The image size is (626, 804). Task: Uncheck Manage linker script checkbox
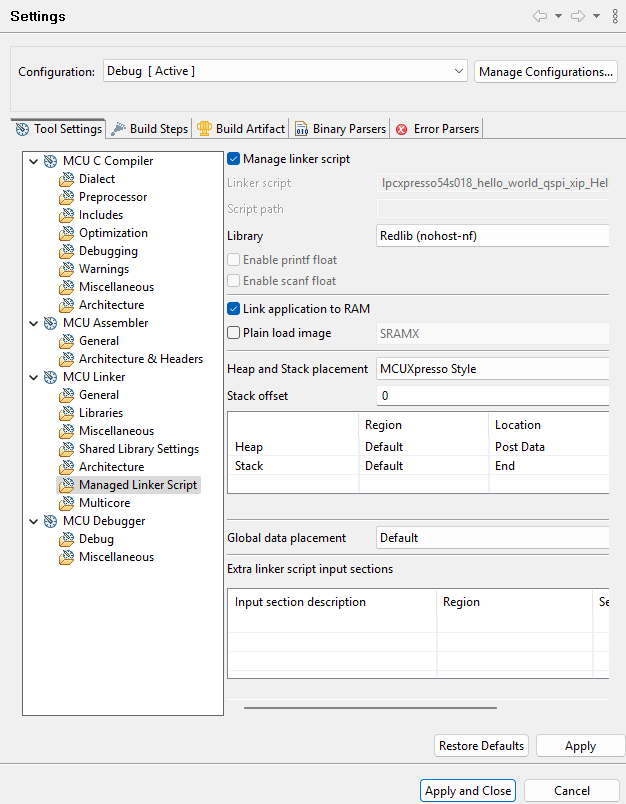233,159
